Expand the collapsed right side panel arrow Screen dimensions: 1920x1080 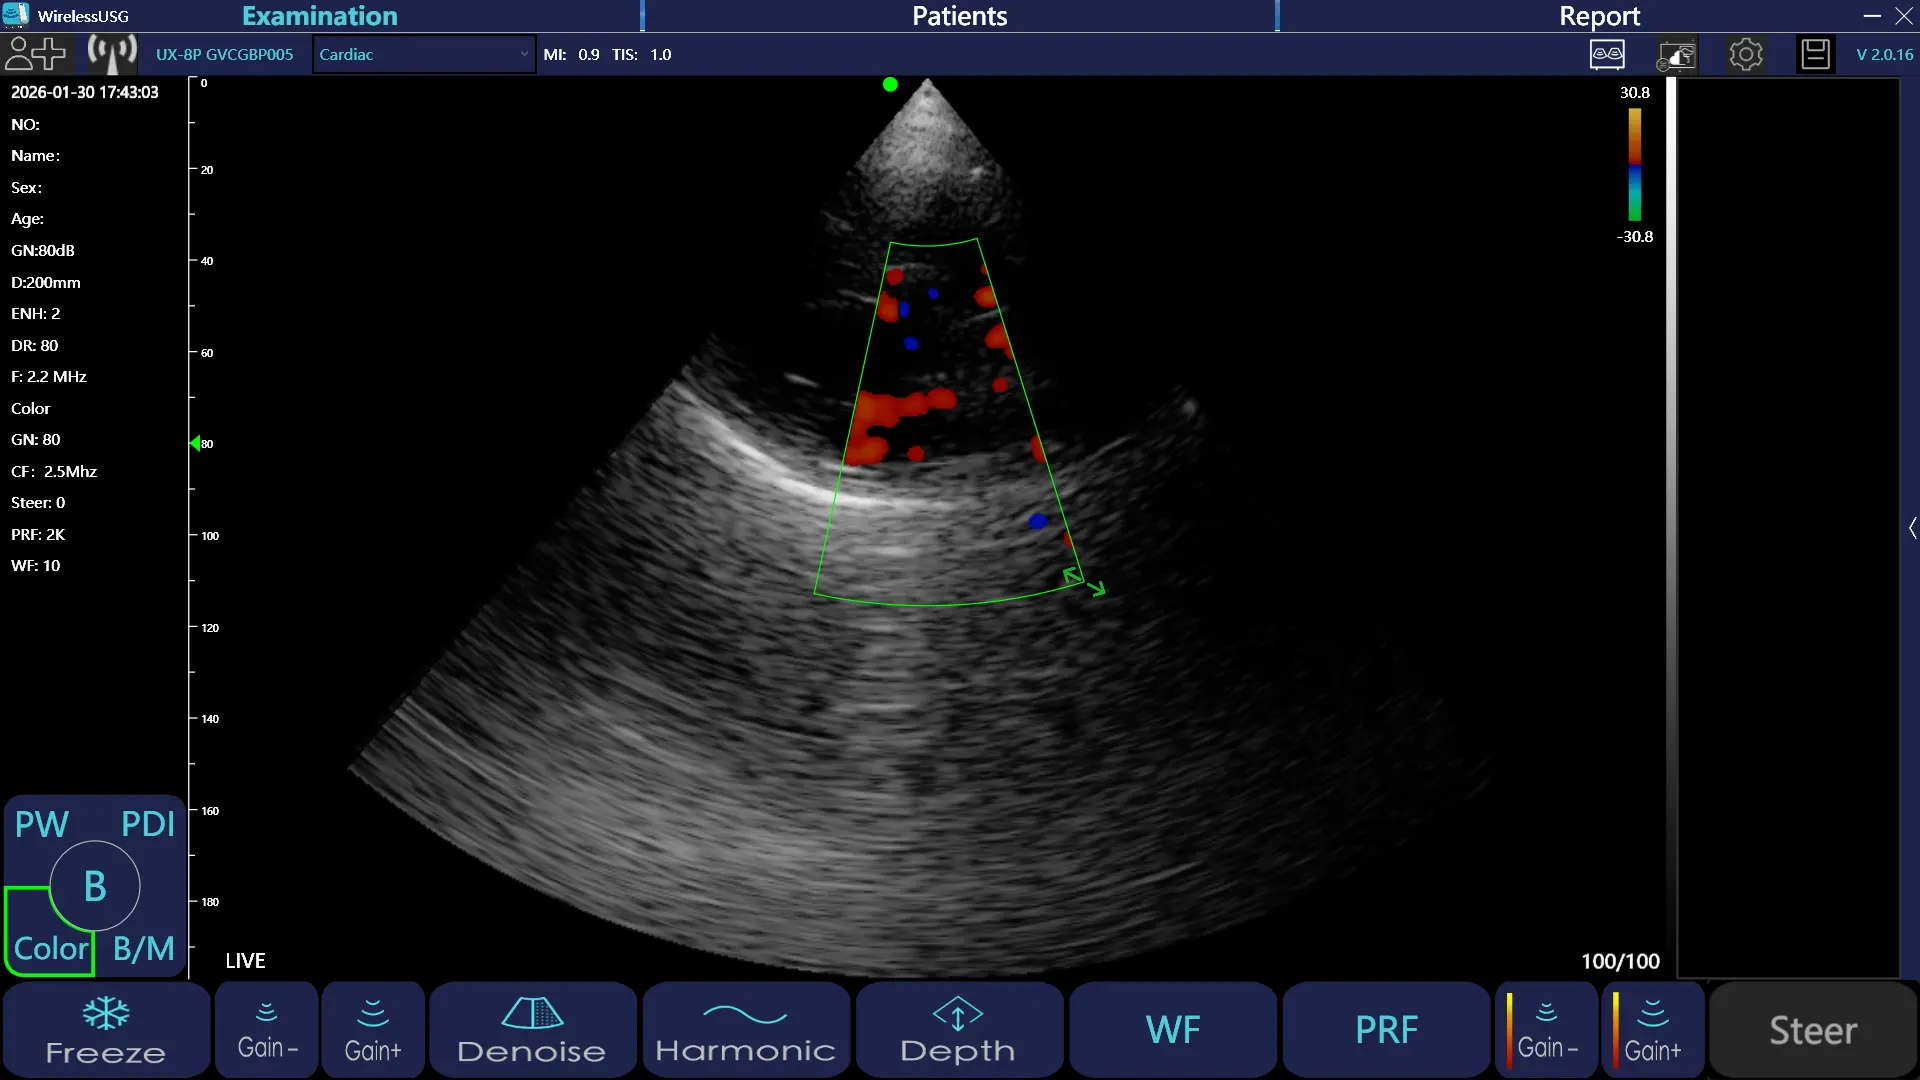[x=1912, y=528]
